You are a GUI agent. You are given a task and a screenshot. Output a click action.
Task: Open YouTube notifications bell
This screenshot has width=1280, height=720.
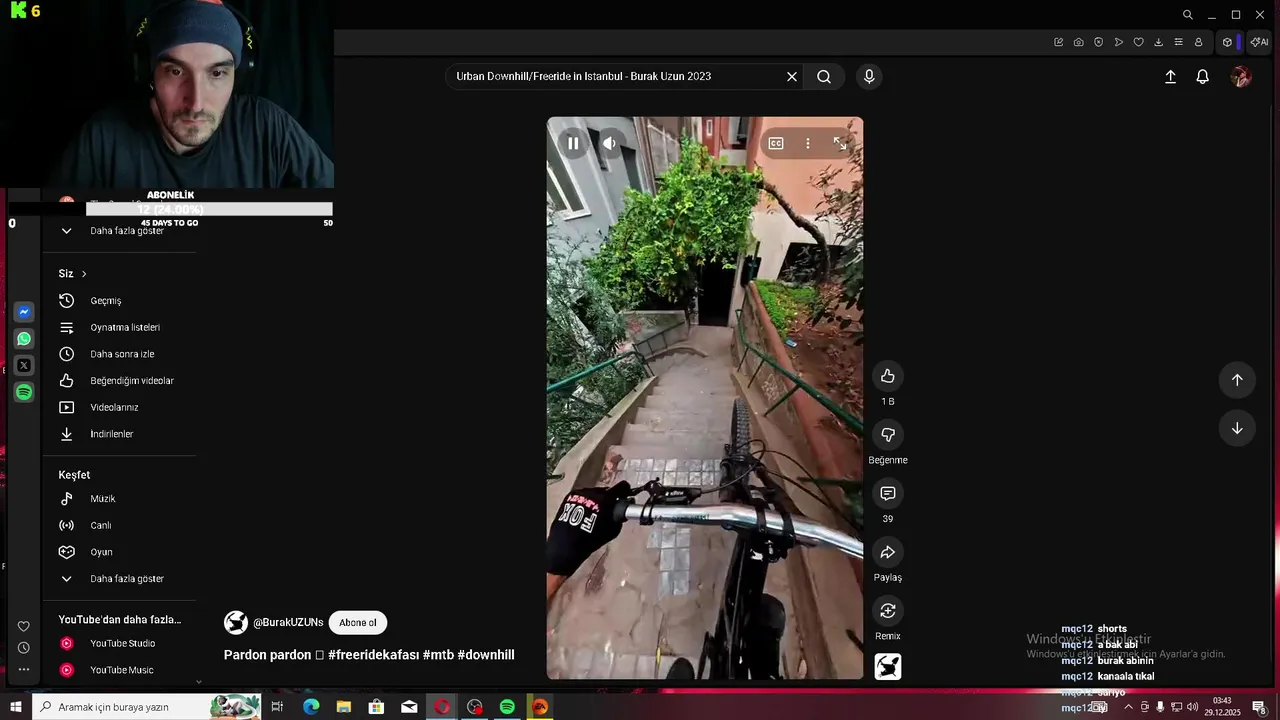pos(1203,76)
